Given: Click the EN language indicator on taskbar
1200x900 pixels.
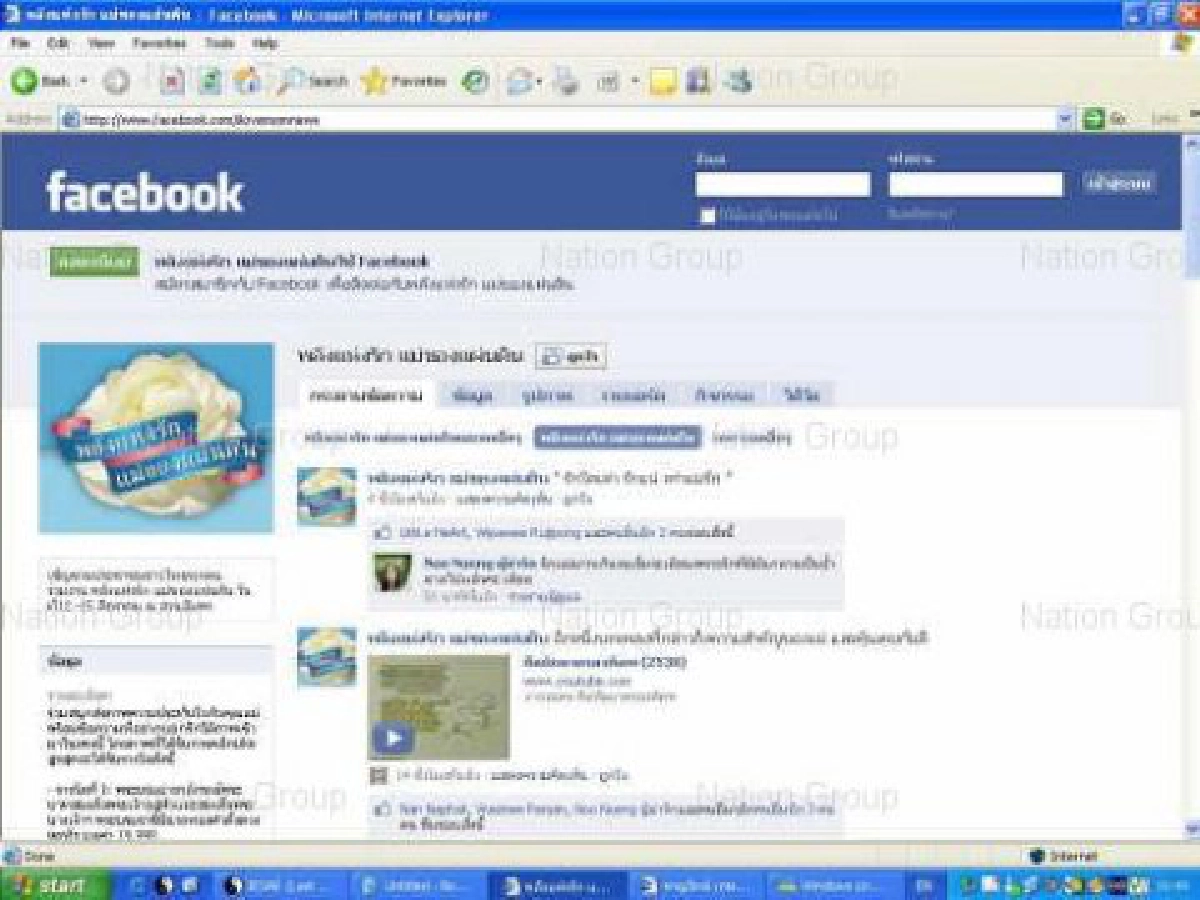Looking at the screenshot, I should 922,885.
